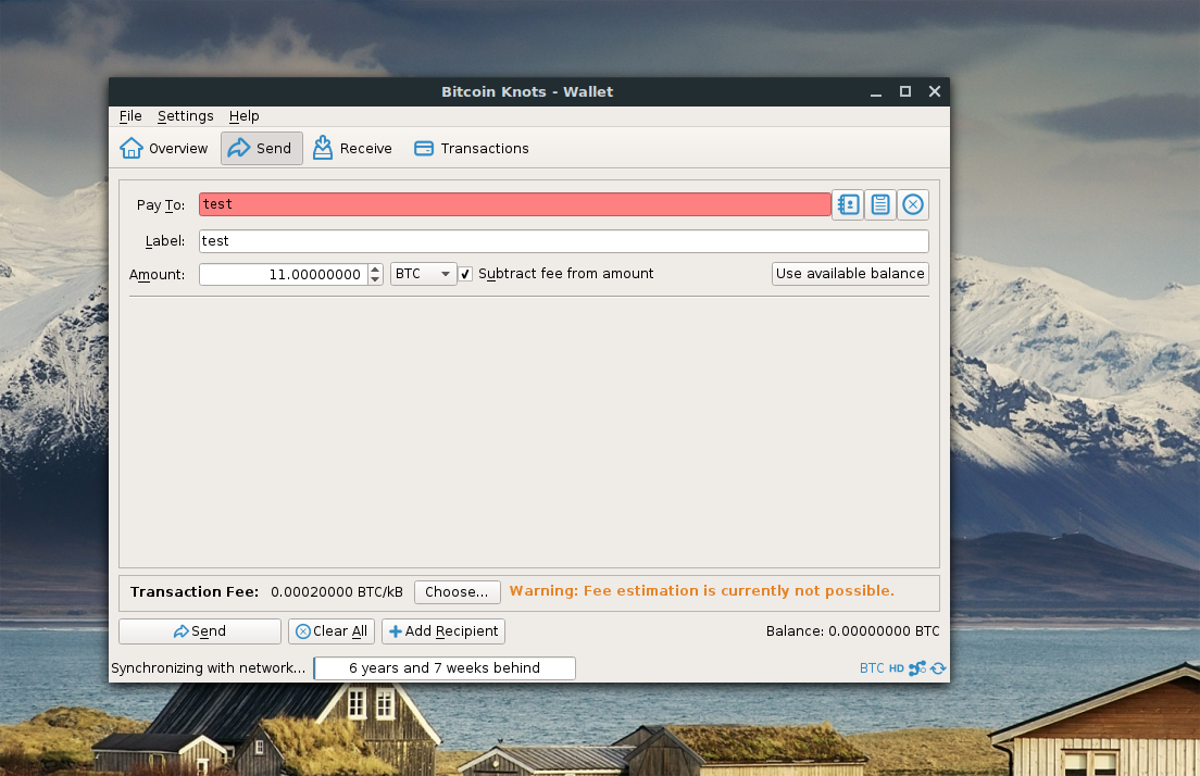Click the Pay To address field
This screenshot has height=776, width=1200.
coord(515,204)
